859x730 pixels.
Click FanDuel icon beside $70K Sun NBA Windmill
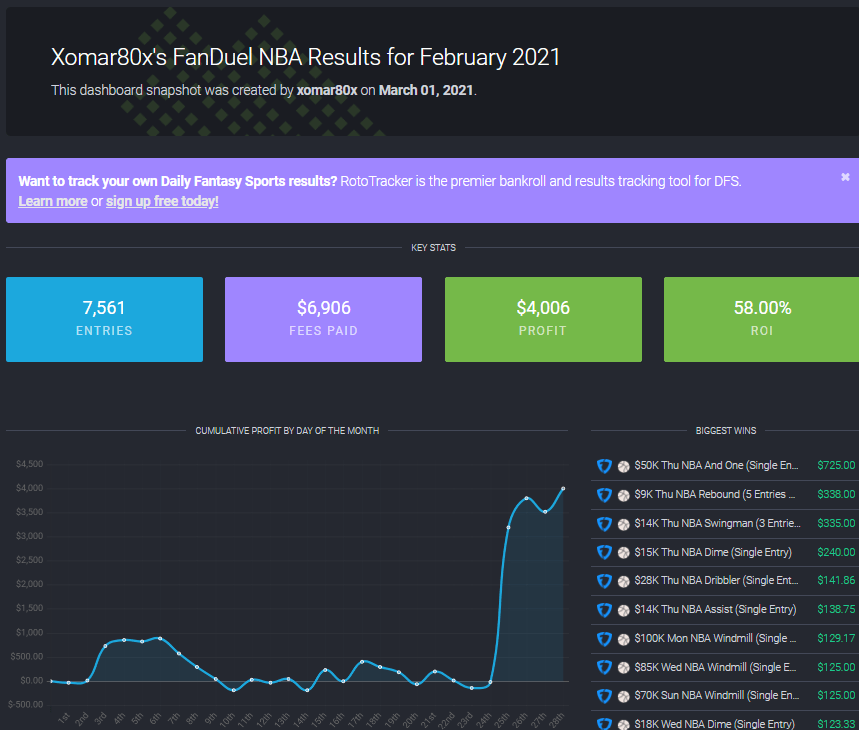click(604, 696)
